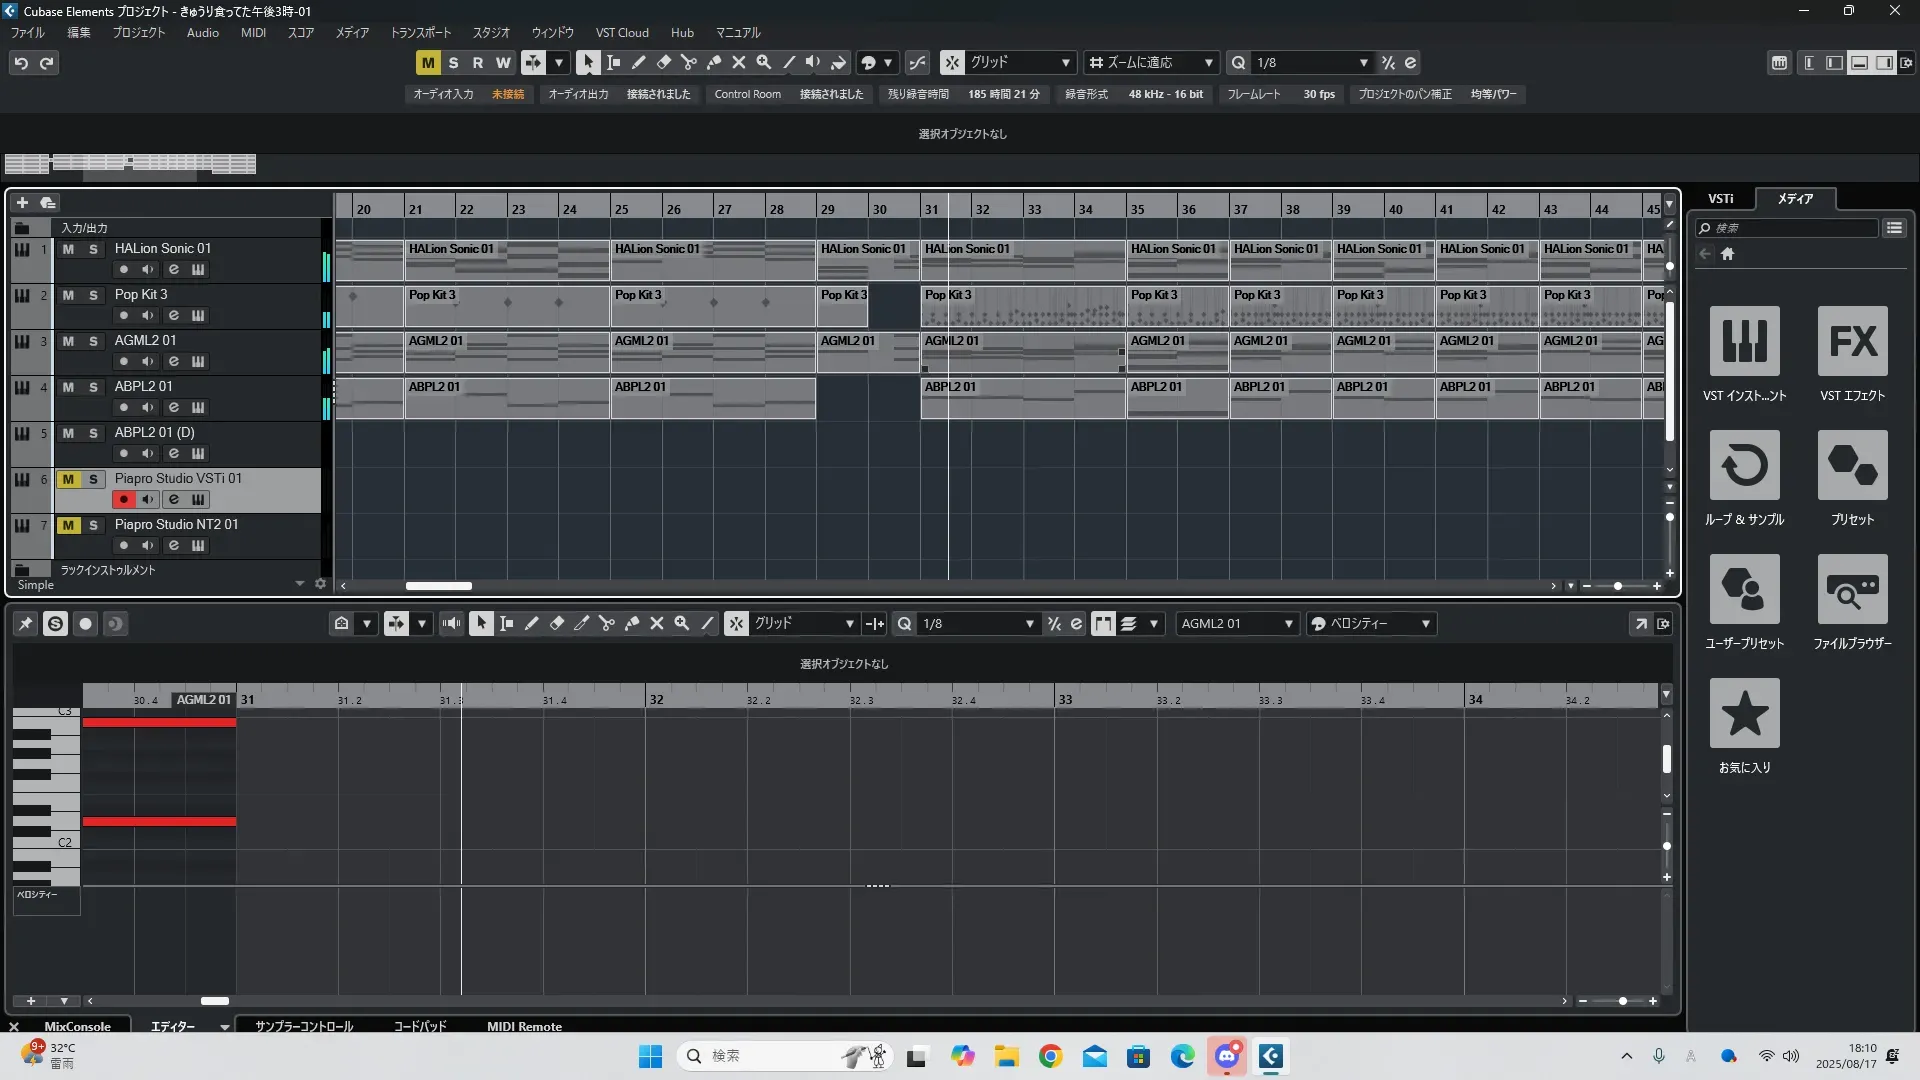This screenshot has height=1080, width=1920.
Task: Mute the Pop Kit 3 track
Action: pyautogui.click(x=68, y=295)
